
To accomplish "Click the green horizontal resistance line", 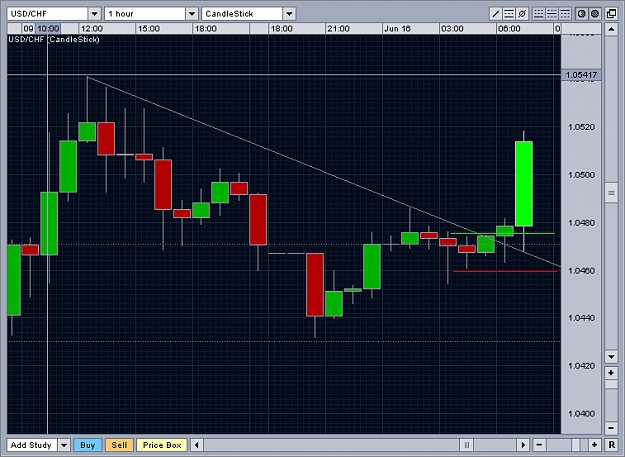I will [x=503, y=233].
